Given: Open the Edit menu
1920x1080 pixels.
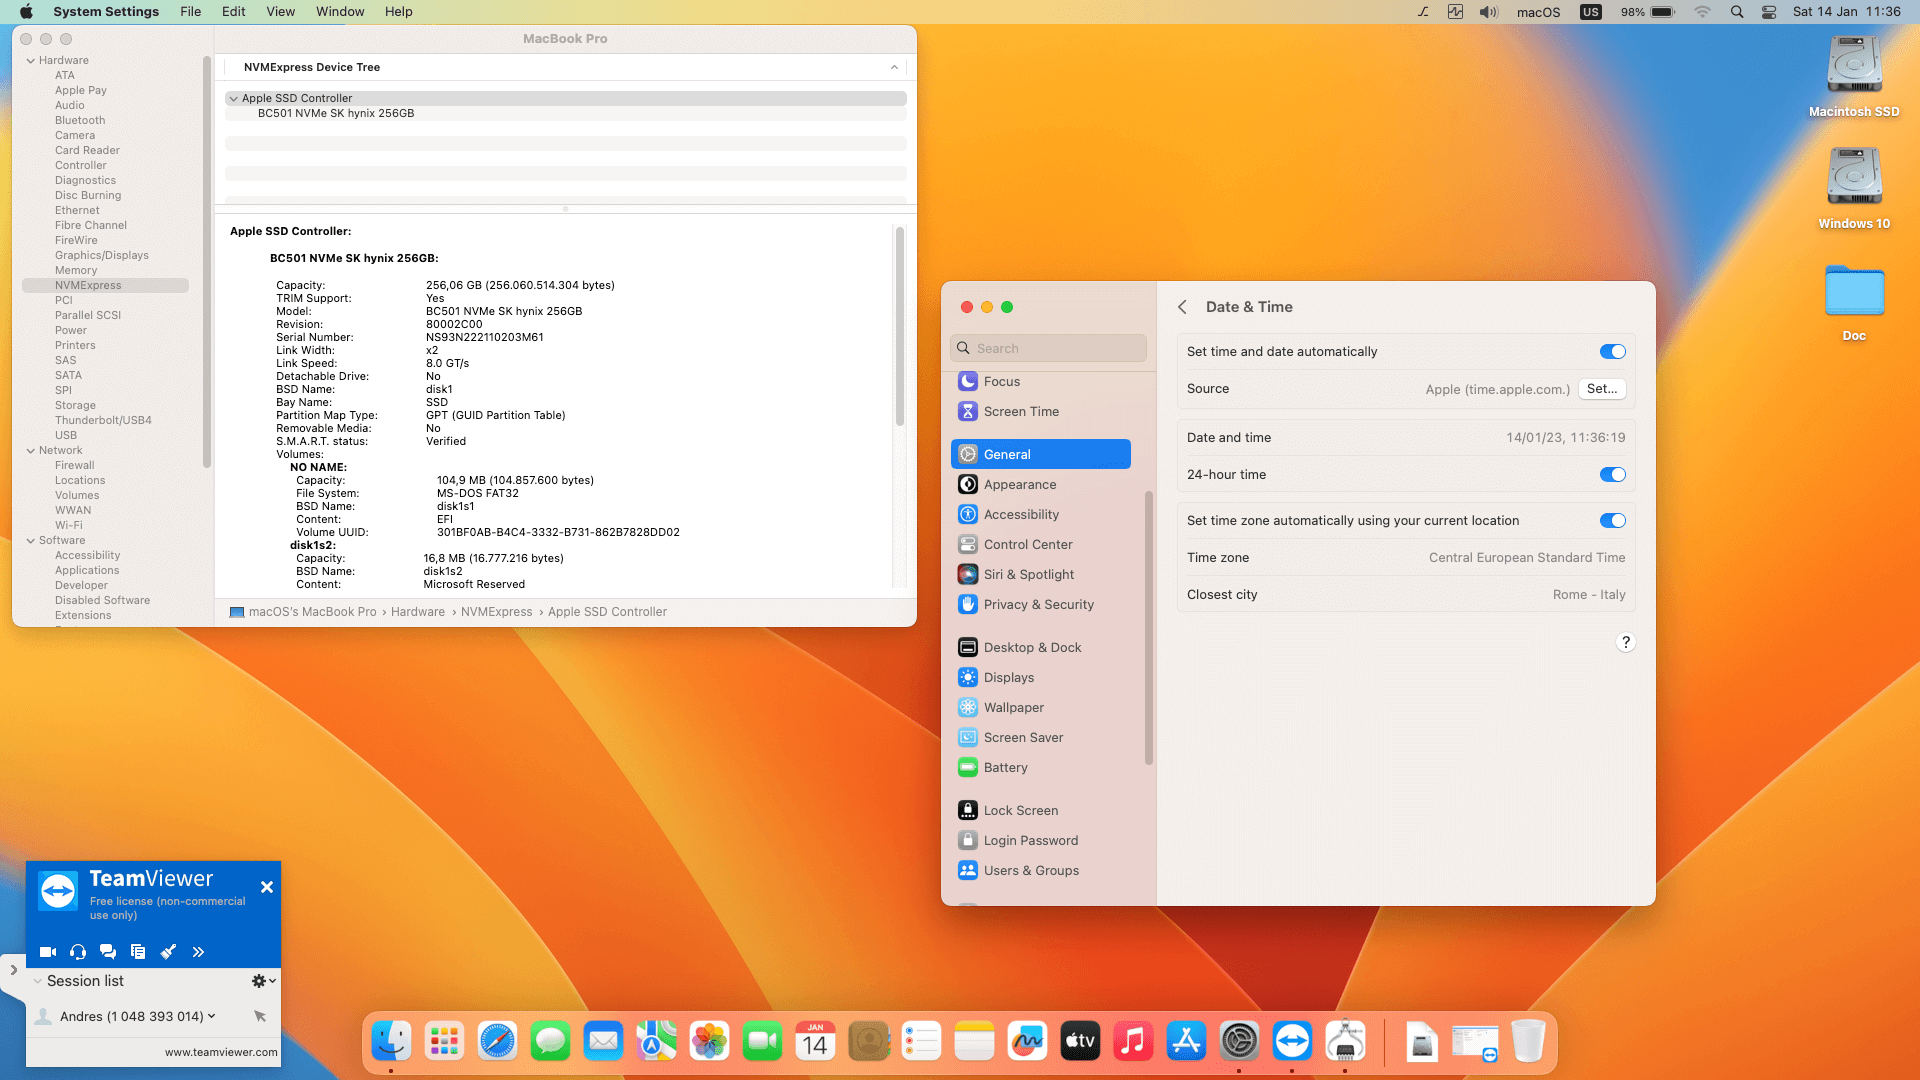Looking at the screenshot, I should click(x=234, y=12).
